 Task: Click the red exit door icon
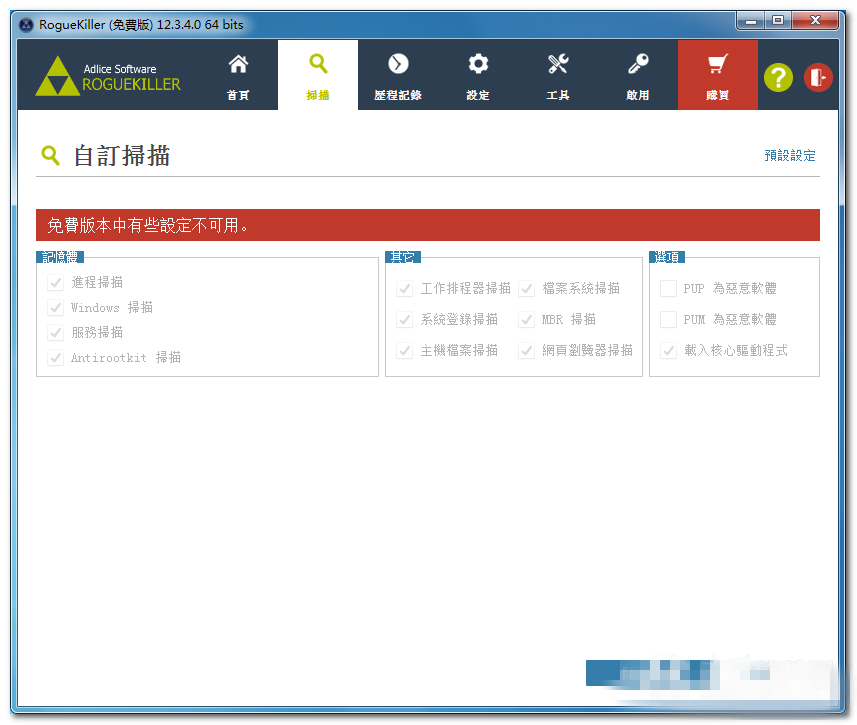click(x=818, y=77)
